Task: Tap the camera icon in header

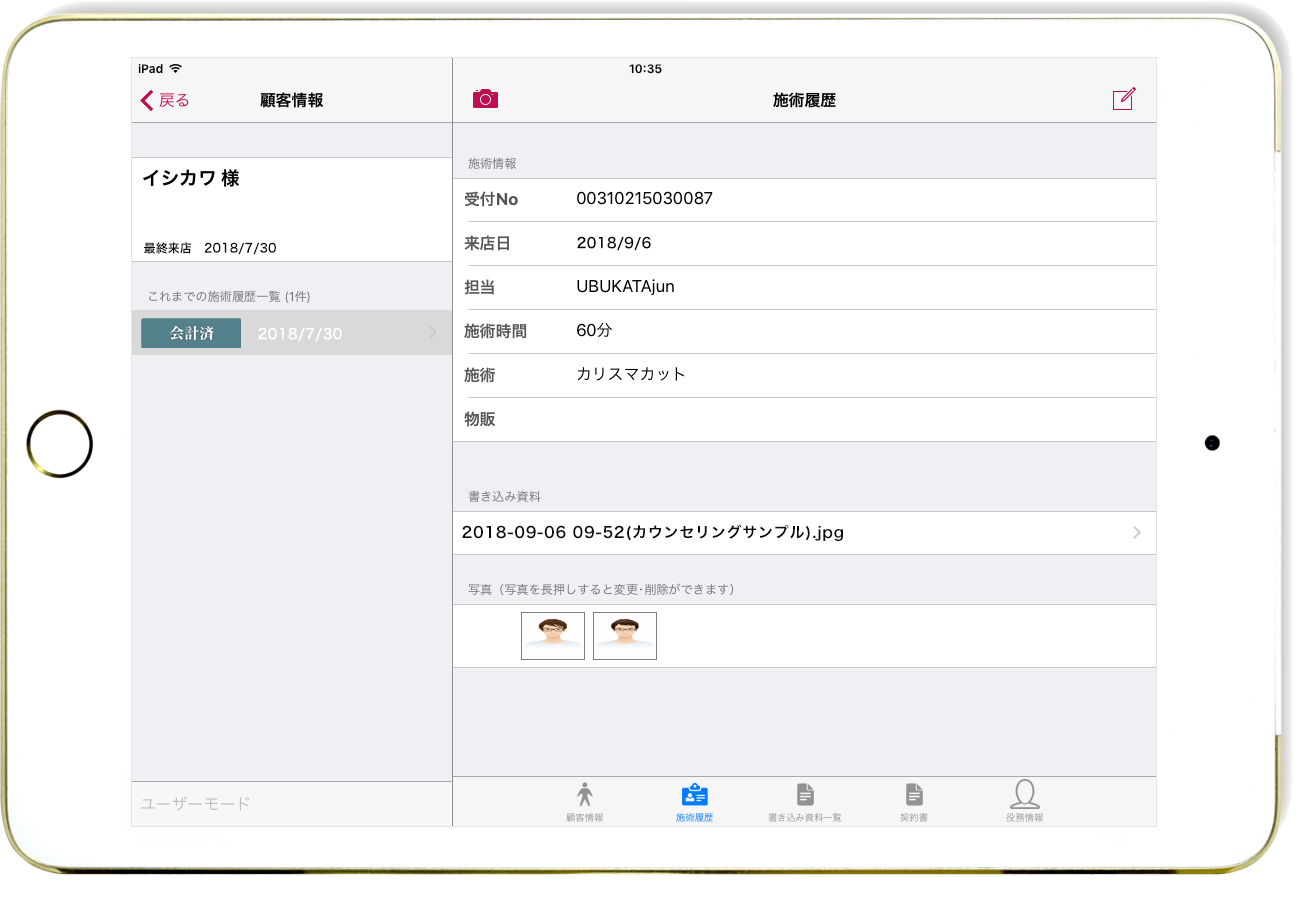Action: click(485, 99)
